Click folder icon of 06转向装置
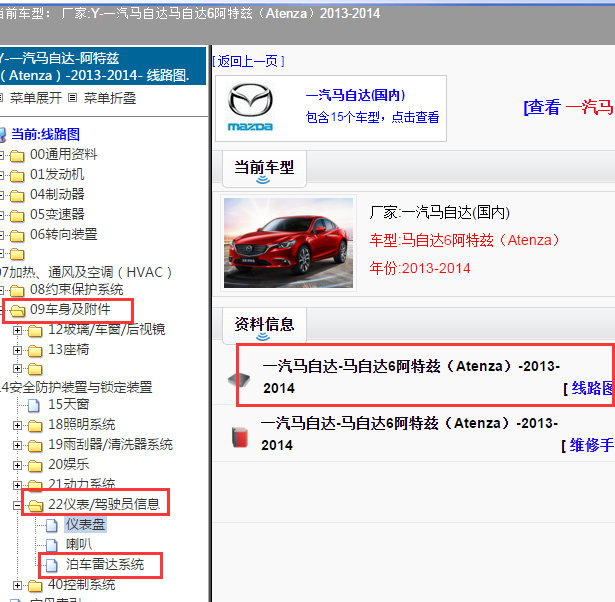Screen dimensions: 615x602 point(17,235)
